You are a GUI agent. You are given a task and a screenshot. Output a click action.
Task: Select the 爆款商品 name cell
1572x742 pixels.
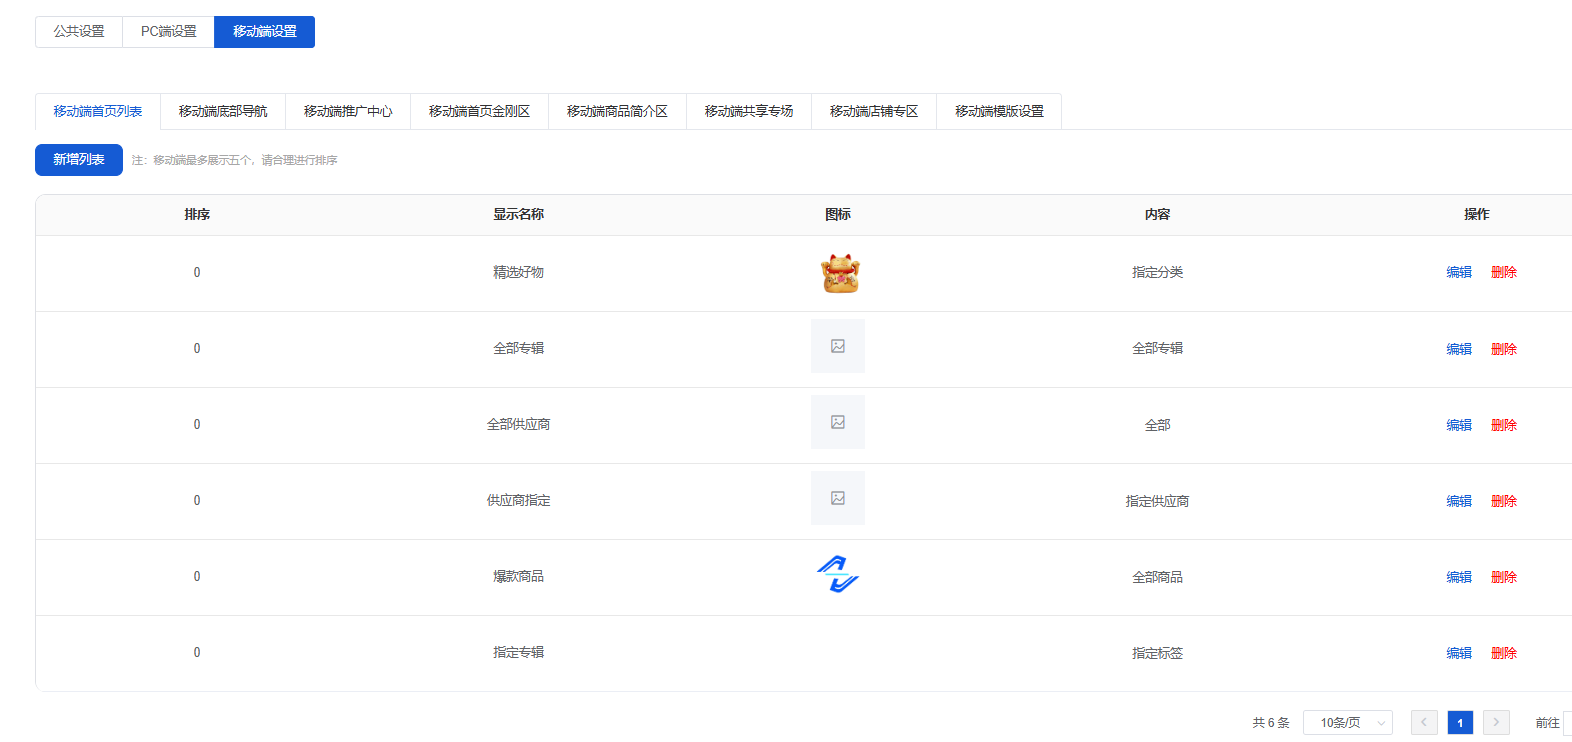(x=518, y=576)
